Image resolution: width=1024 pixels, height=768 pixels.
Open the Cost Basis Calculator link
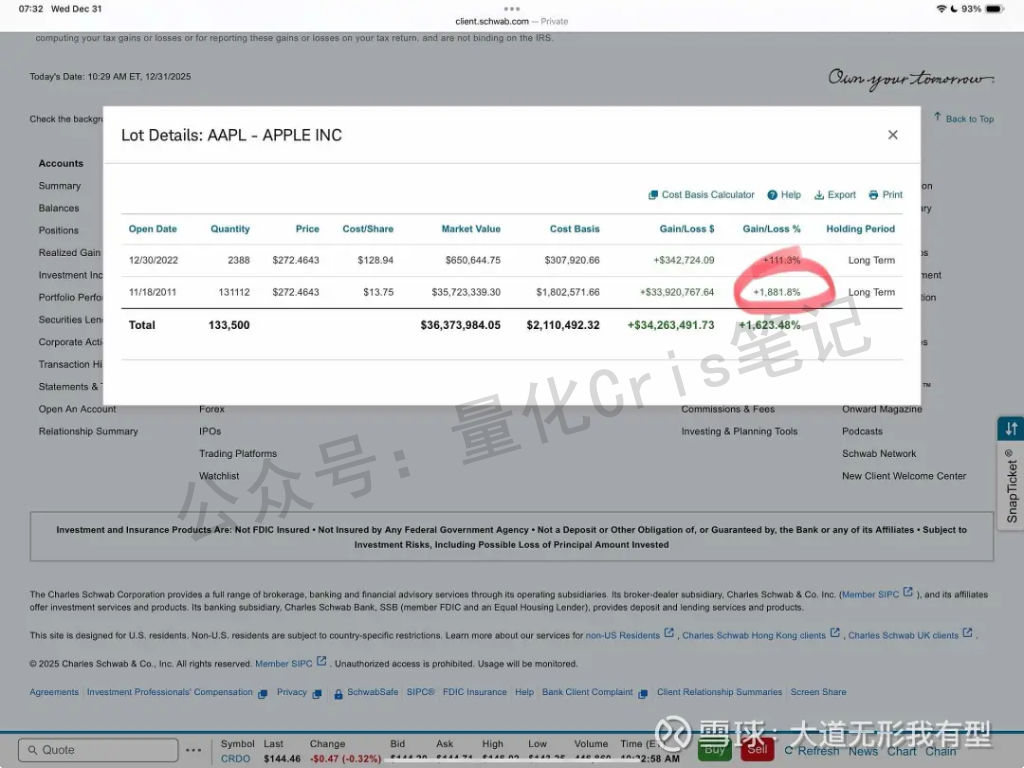tap(701, 195)
